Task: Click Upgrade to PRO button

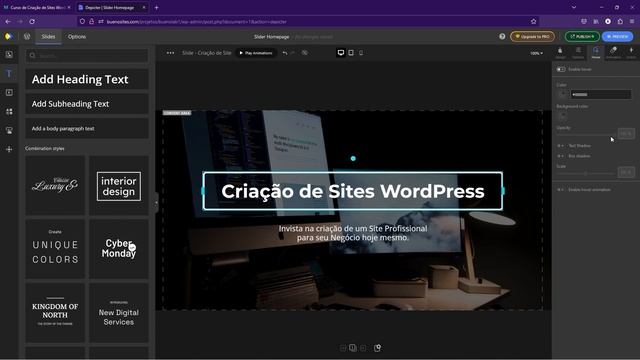Action: click(532, 36)
